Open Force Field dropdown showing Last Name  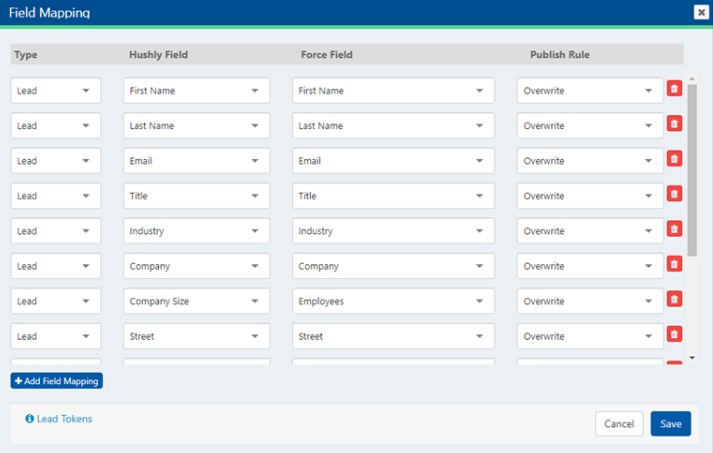point(393,126)
